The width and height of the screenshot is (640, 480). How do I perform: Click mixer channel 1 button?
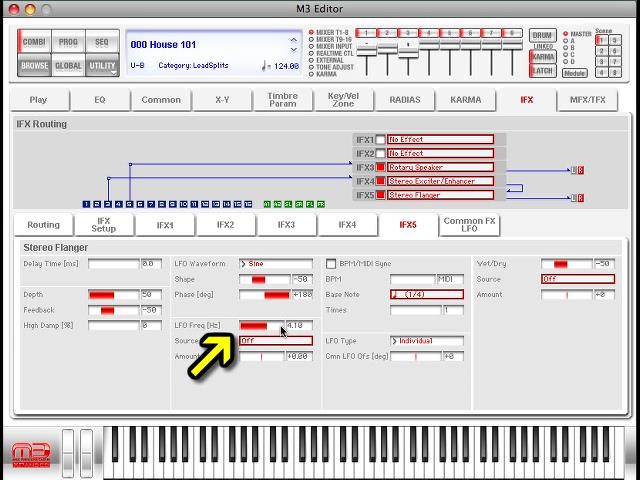click(366, 33)
